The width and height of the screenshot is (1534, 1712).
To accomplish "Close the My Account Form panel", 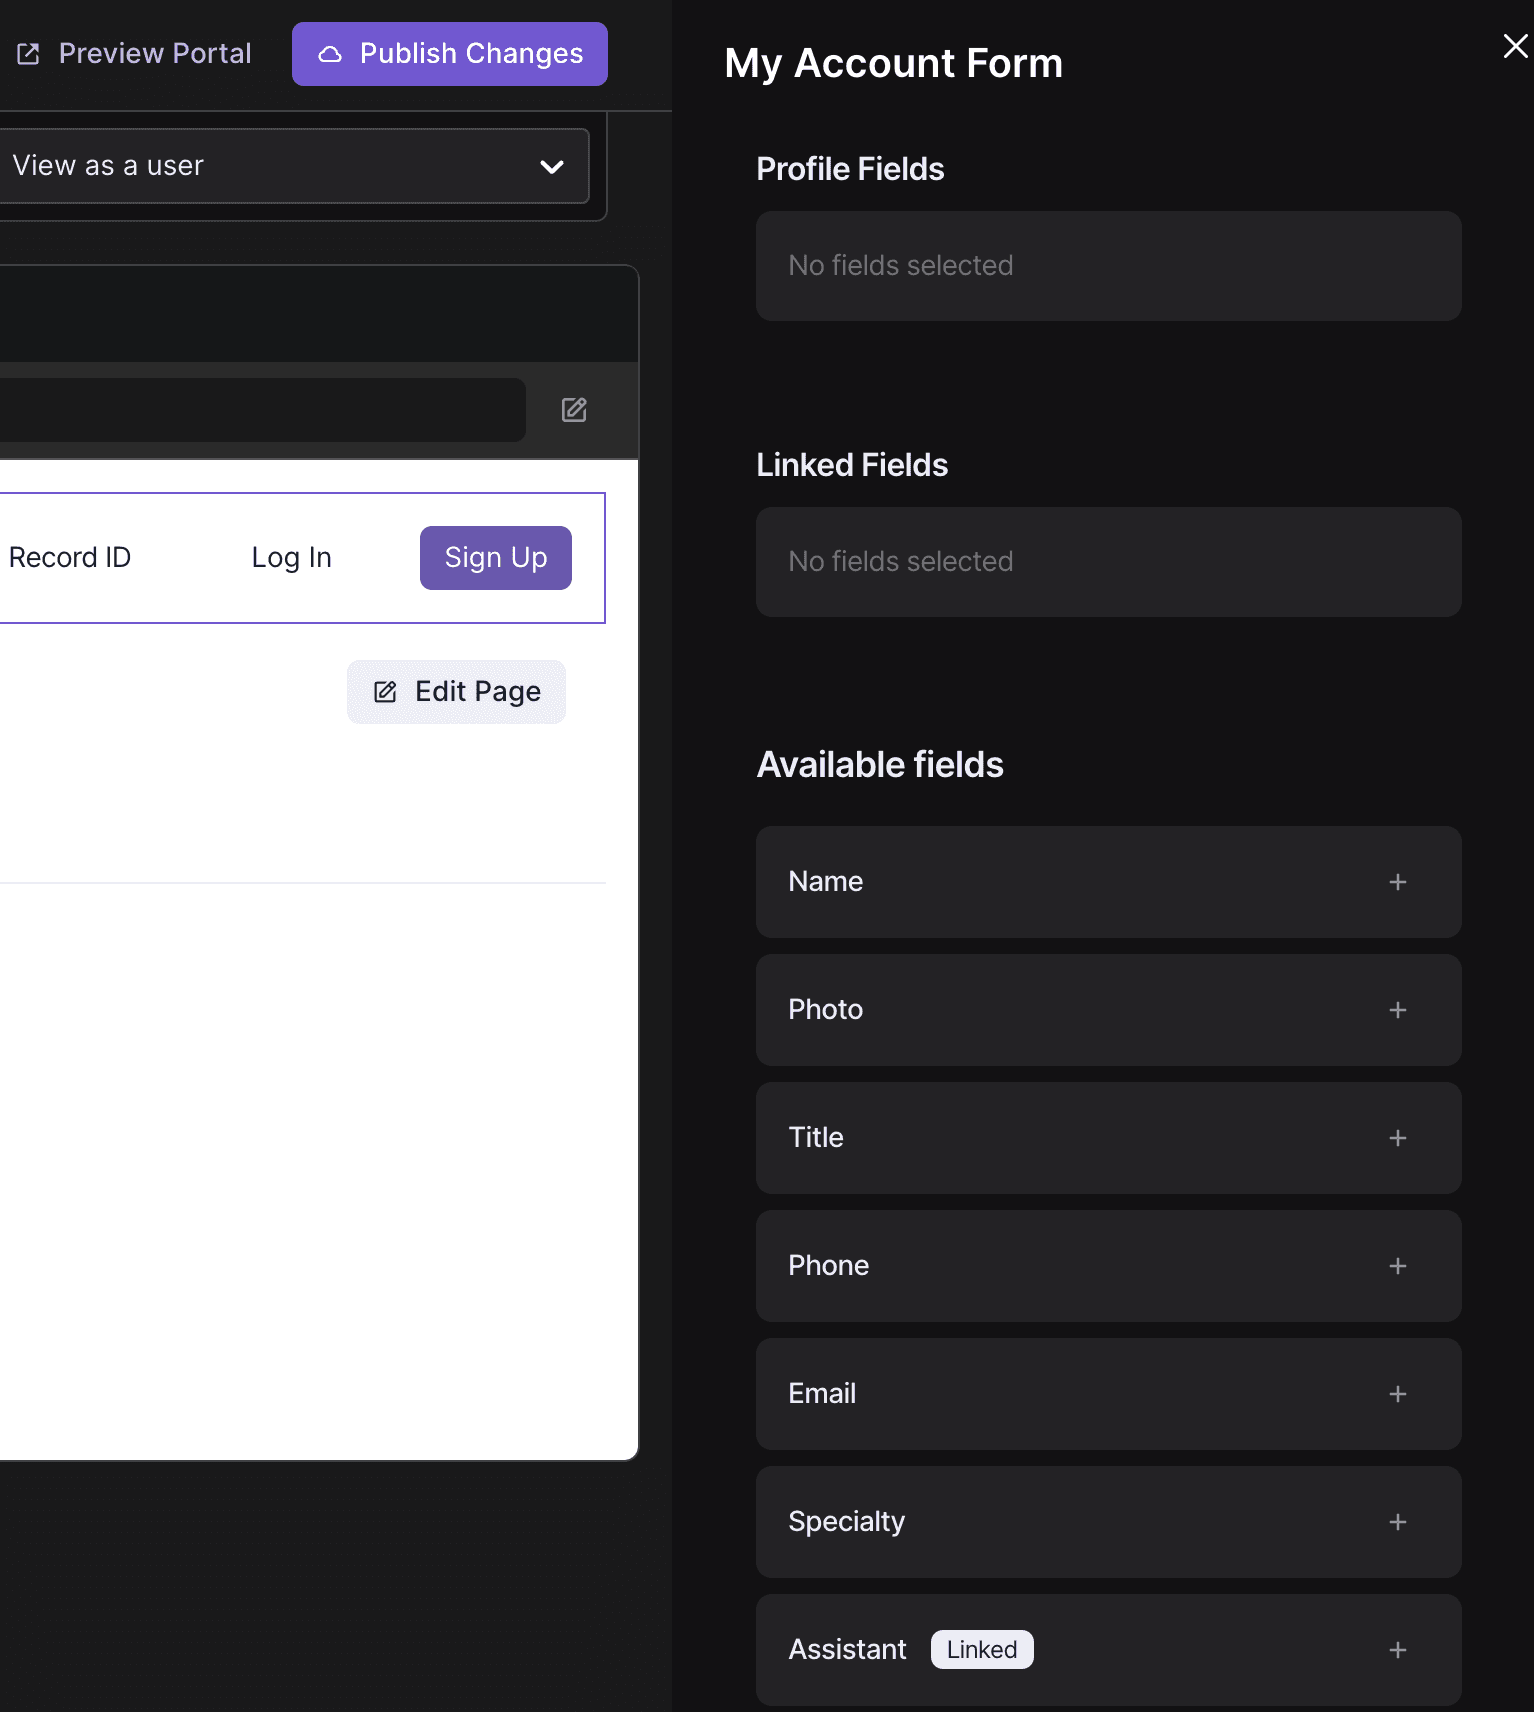I will point(1515,46).
